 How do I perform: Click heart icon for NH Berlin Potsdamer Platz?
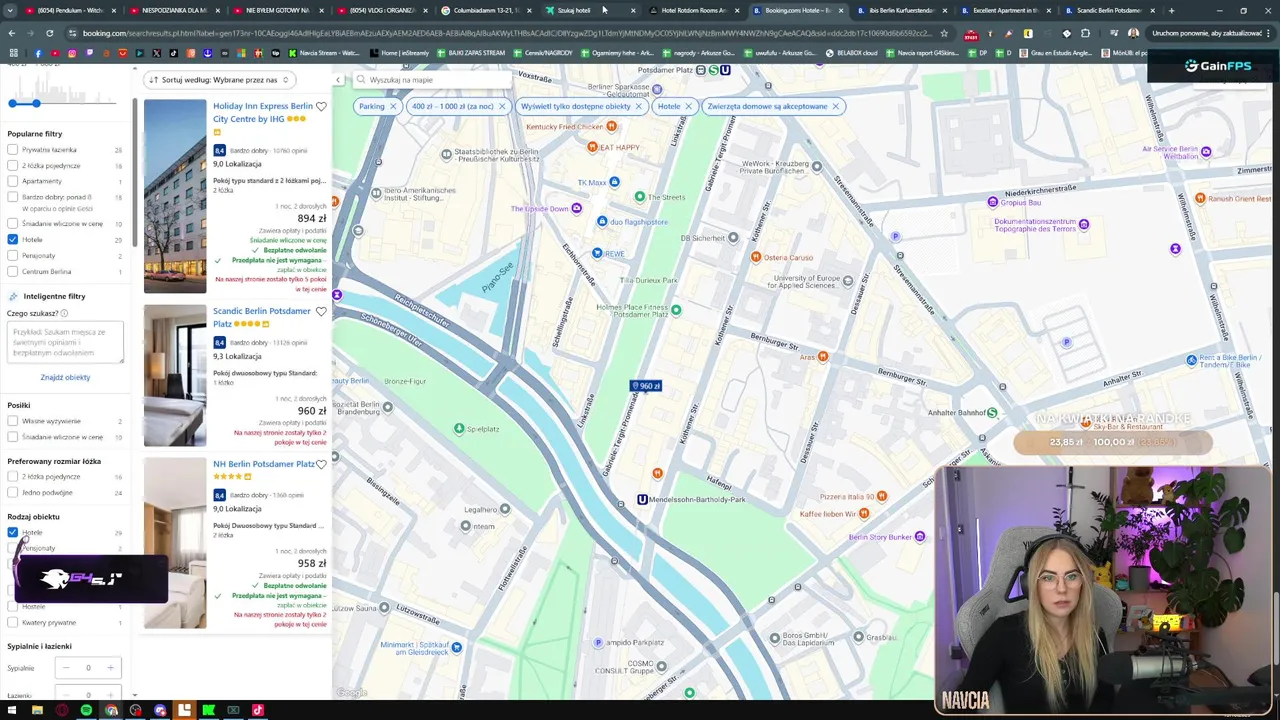tap(321, 464)
